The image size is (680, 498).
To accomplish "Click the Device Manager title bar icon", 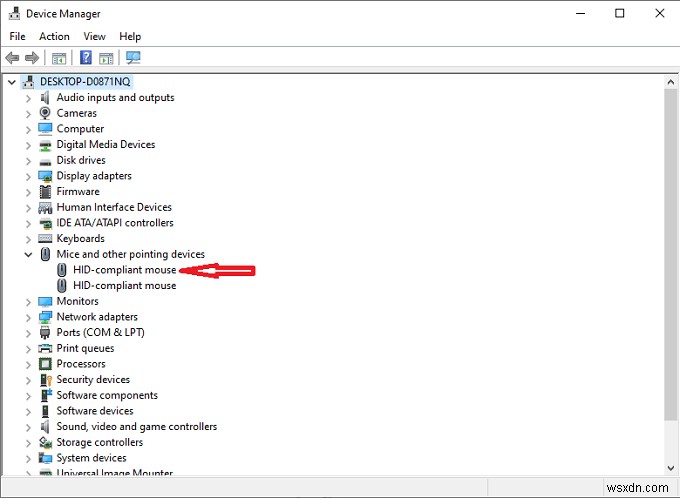I will [x=14, y=13].
